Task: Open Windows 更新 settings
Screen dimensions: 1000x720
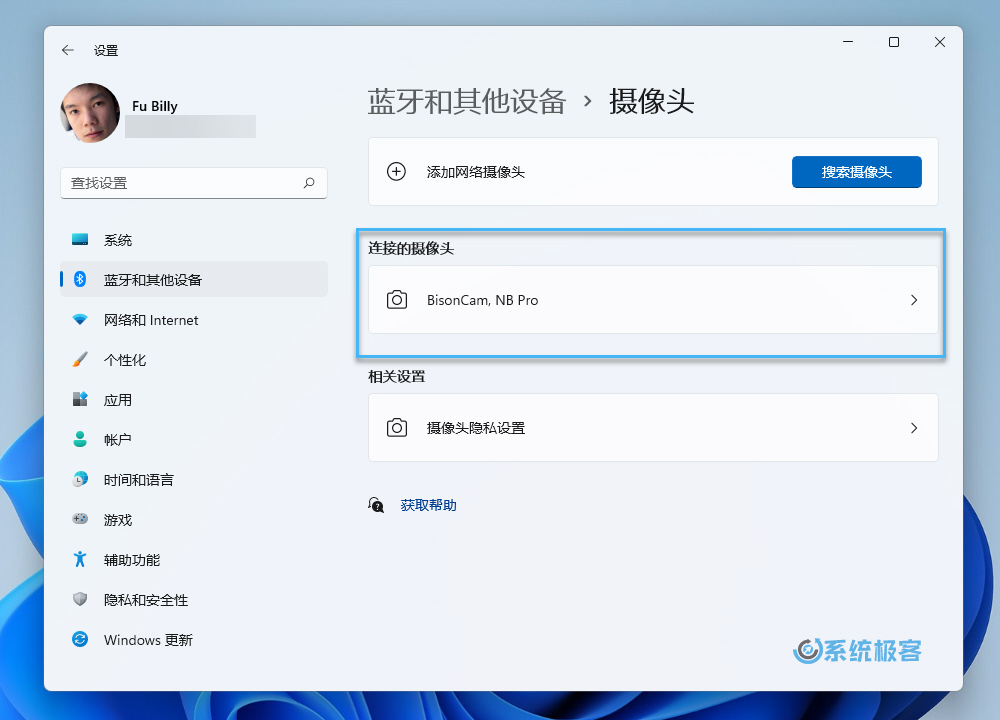Action: 194,640
